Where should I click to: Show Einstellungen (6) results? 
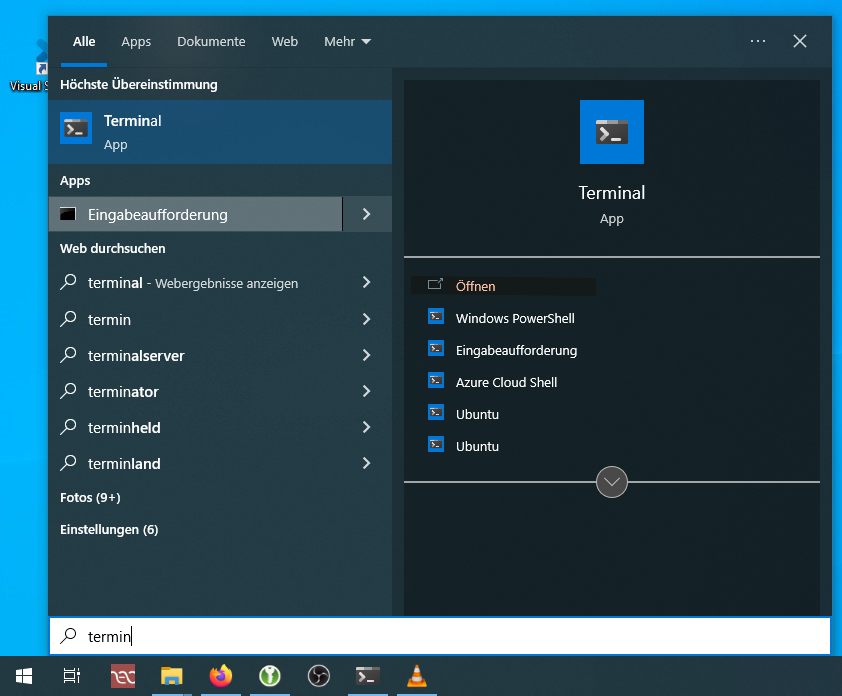click(x=109, y=530)
